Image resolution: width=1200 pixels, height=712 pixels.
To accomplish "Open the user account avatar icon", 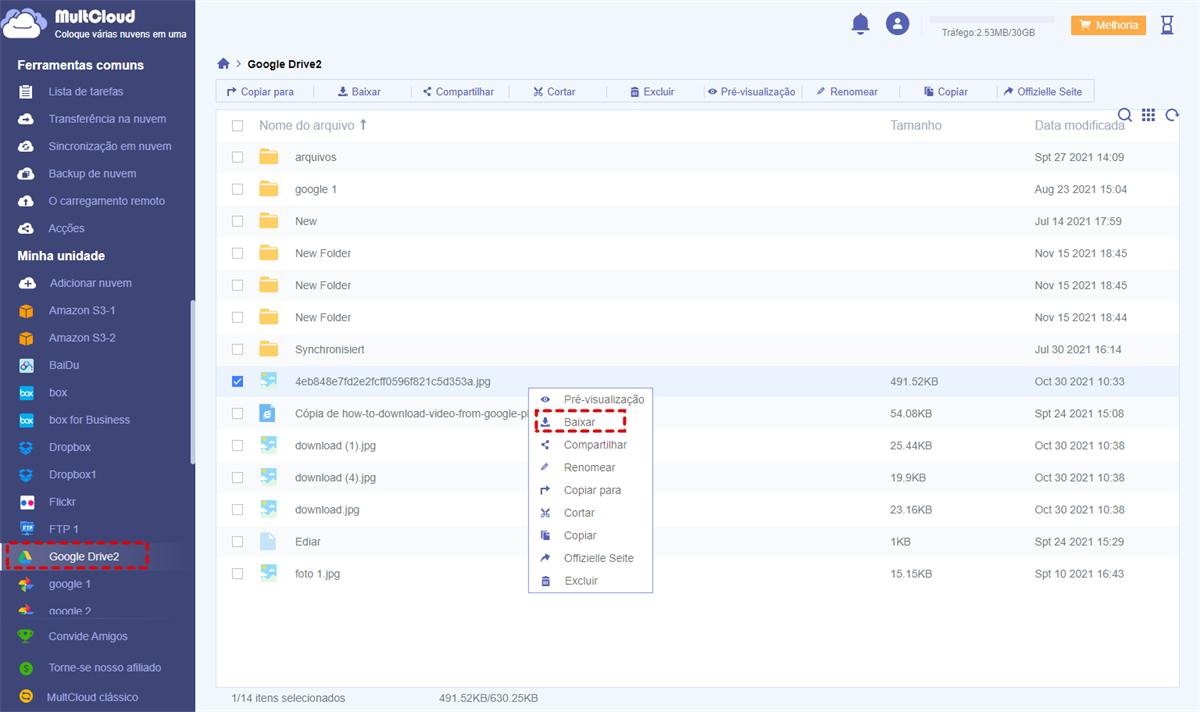I will point(898,24).
